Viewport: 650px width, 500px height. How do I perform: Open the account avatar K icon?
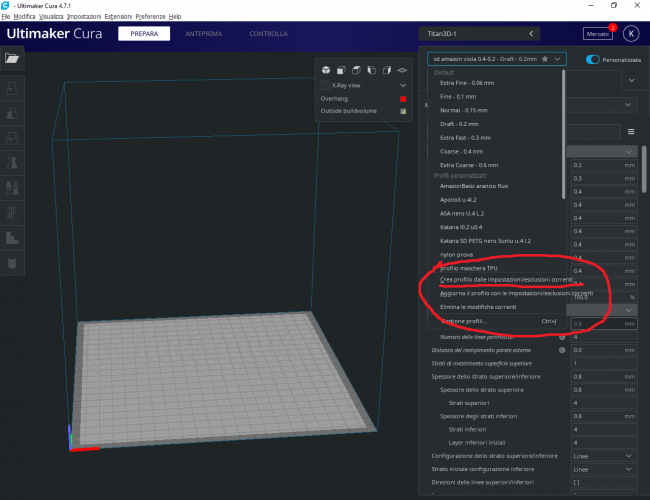pos(631,33)
